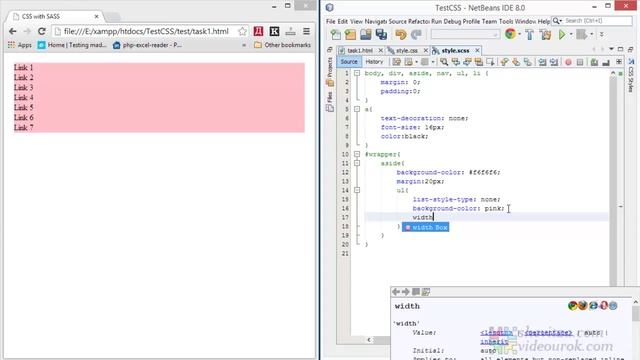The height and width of the screenshot is (360, 640).
Task: Open editor documents list dropdown arrow
Action: (611, 49)
